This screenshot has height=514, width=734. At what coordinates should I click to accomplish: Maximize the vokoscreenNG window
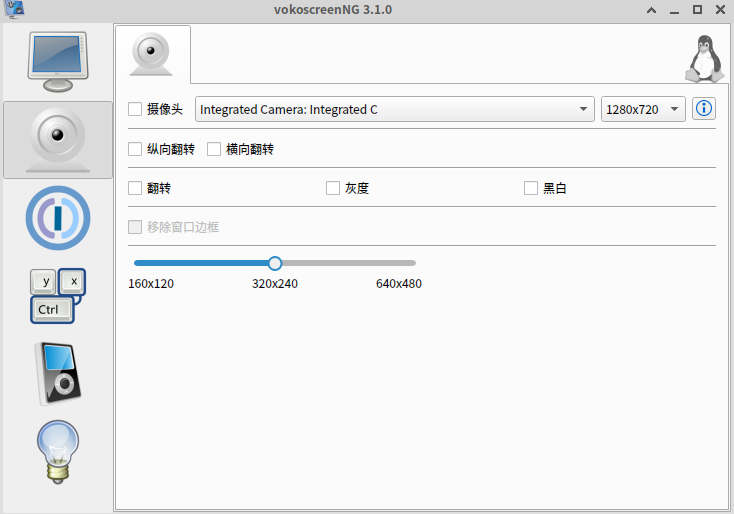697,10
